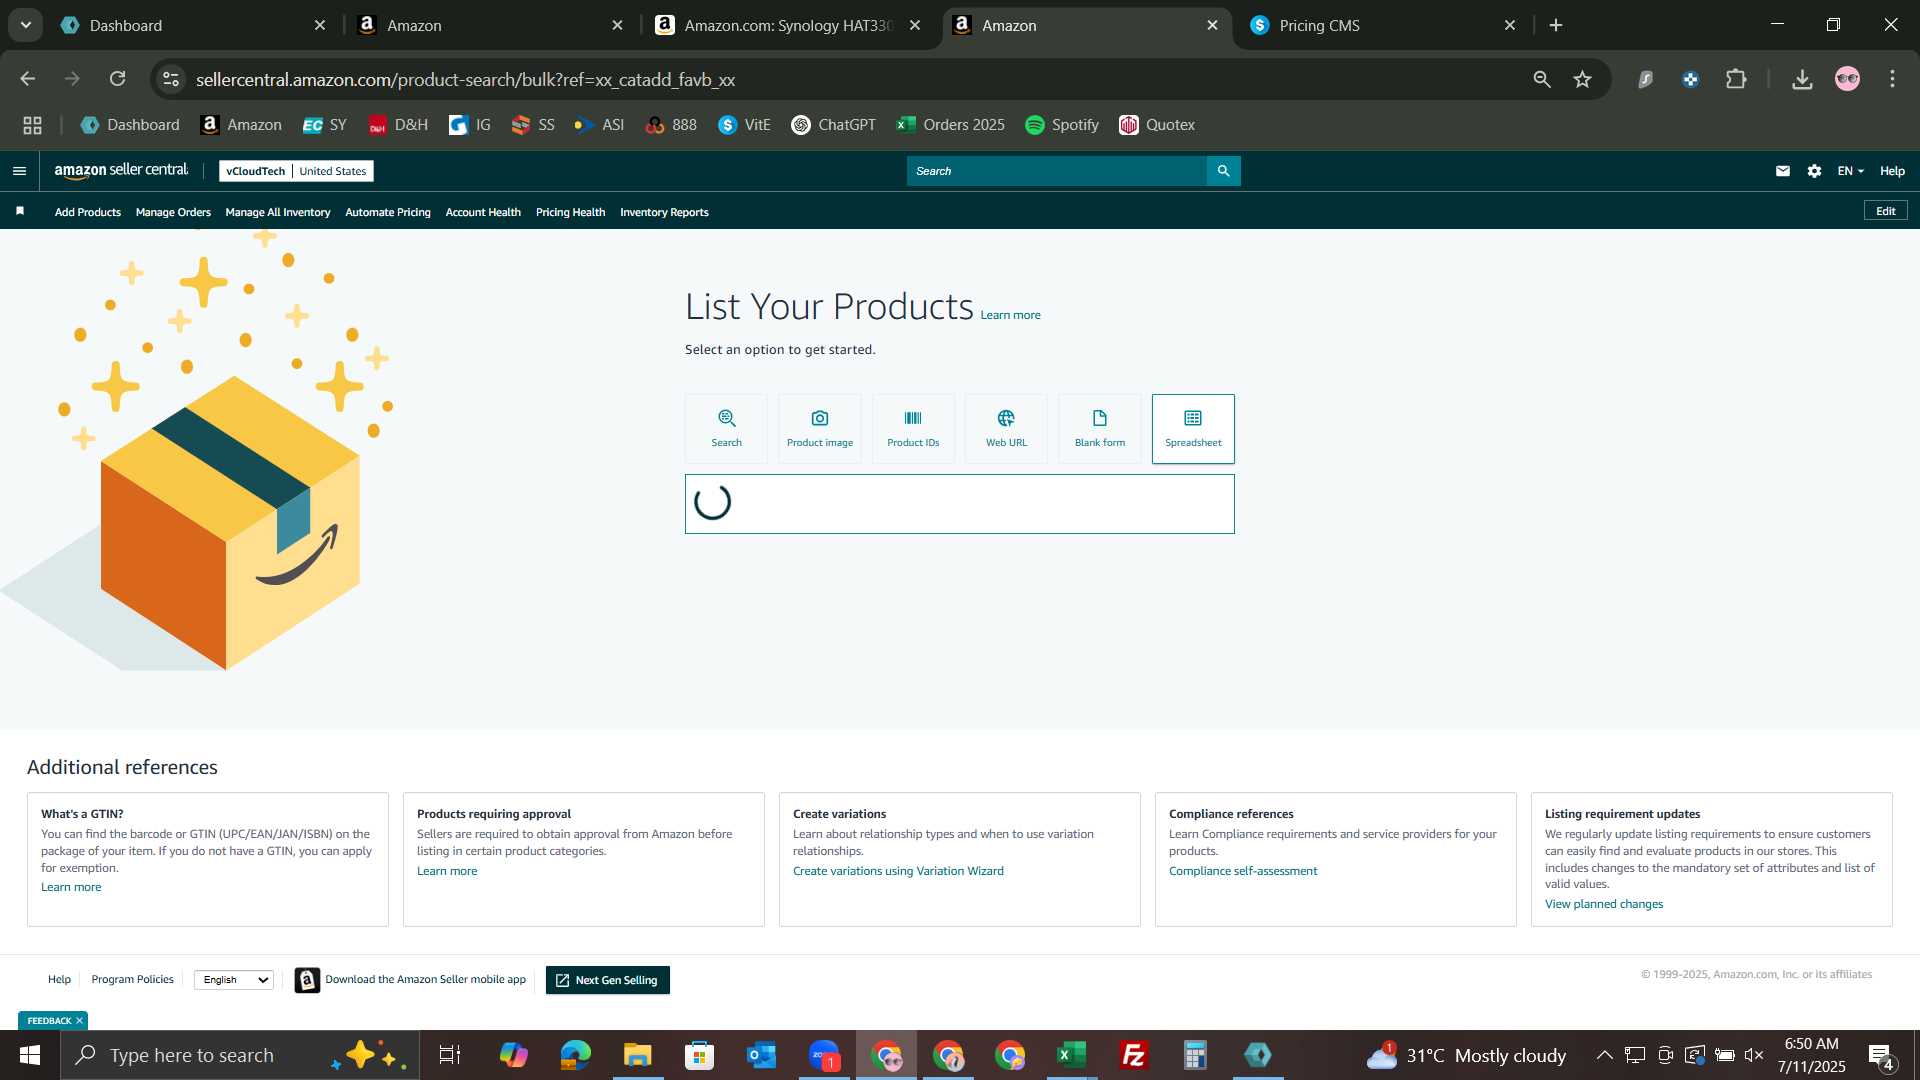Open the Orders 2025 bookmark
The width and height of the screenshot is (1920, 1080).
(x=950, y=125)
